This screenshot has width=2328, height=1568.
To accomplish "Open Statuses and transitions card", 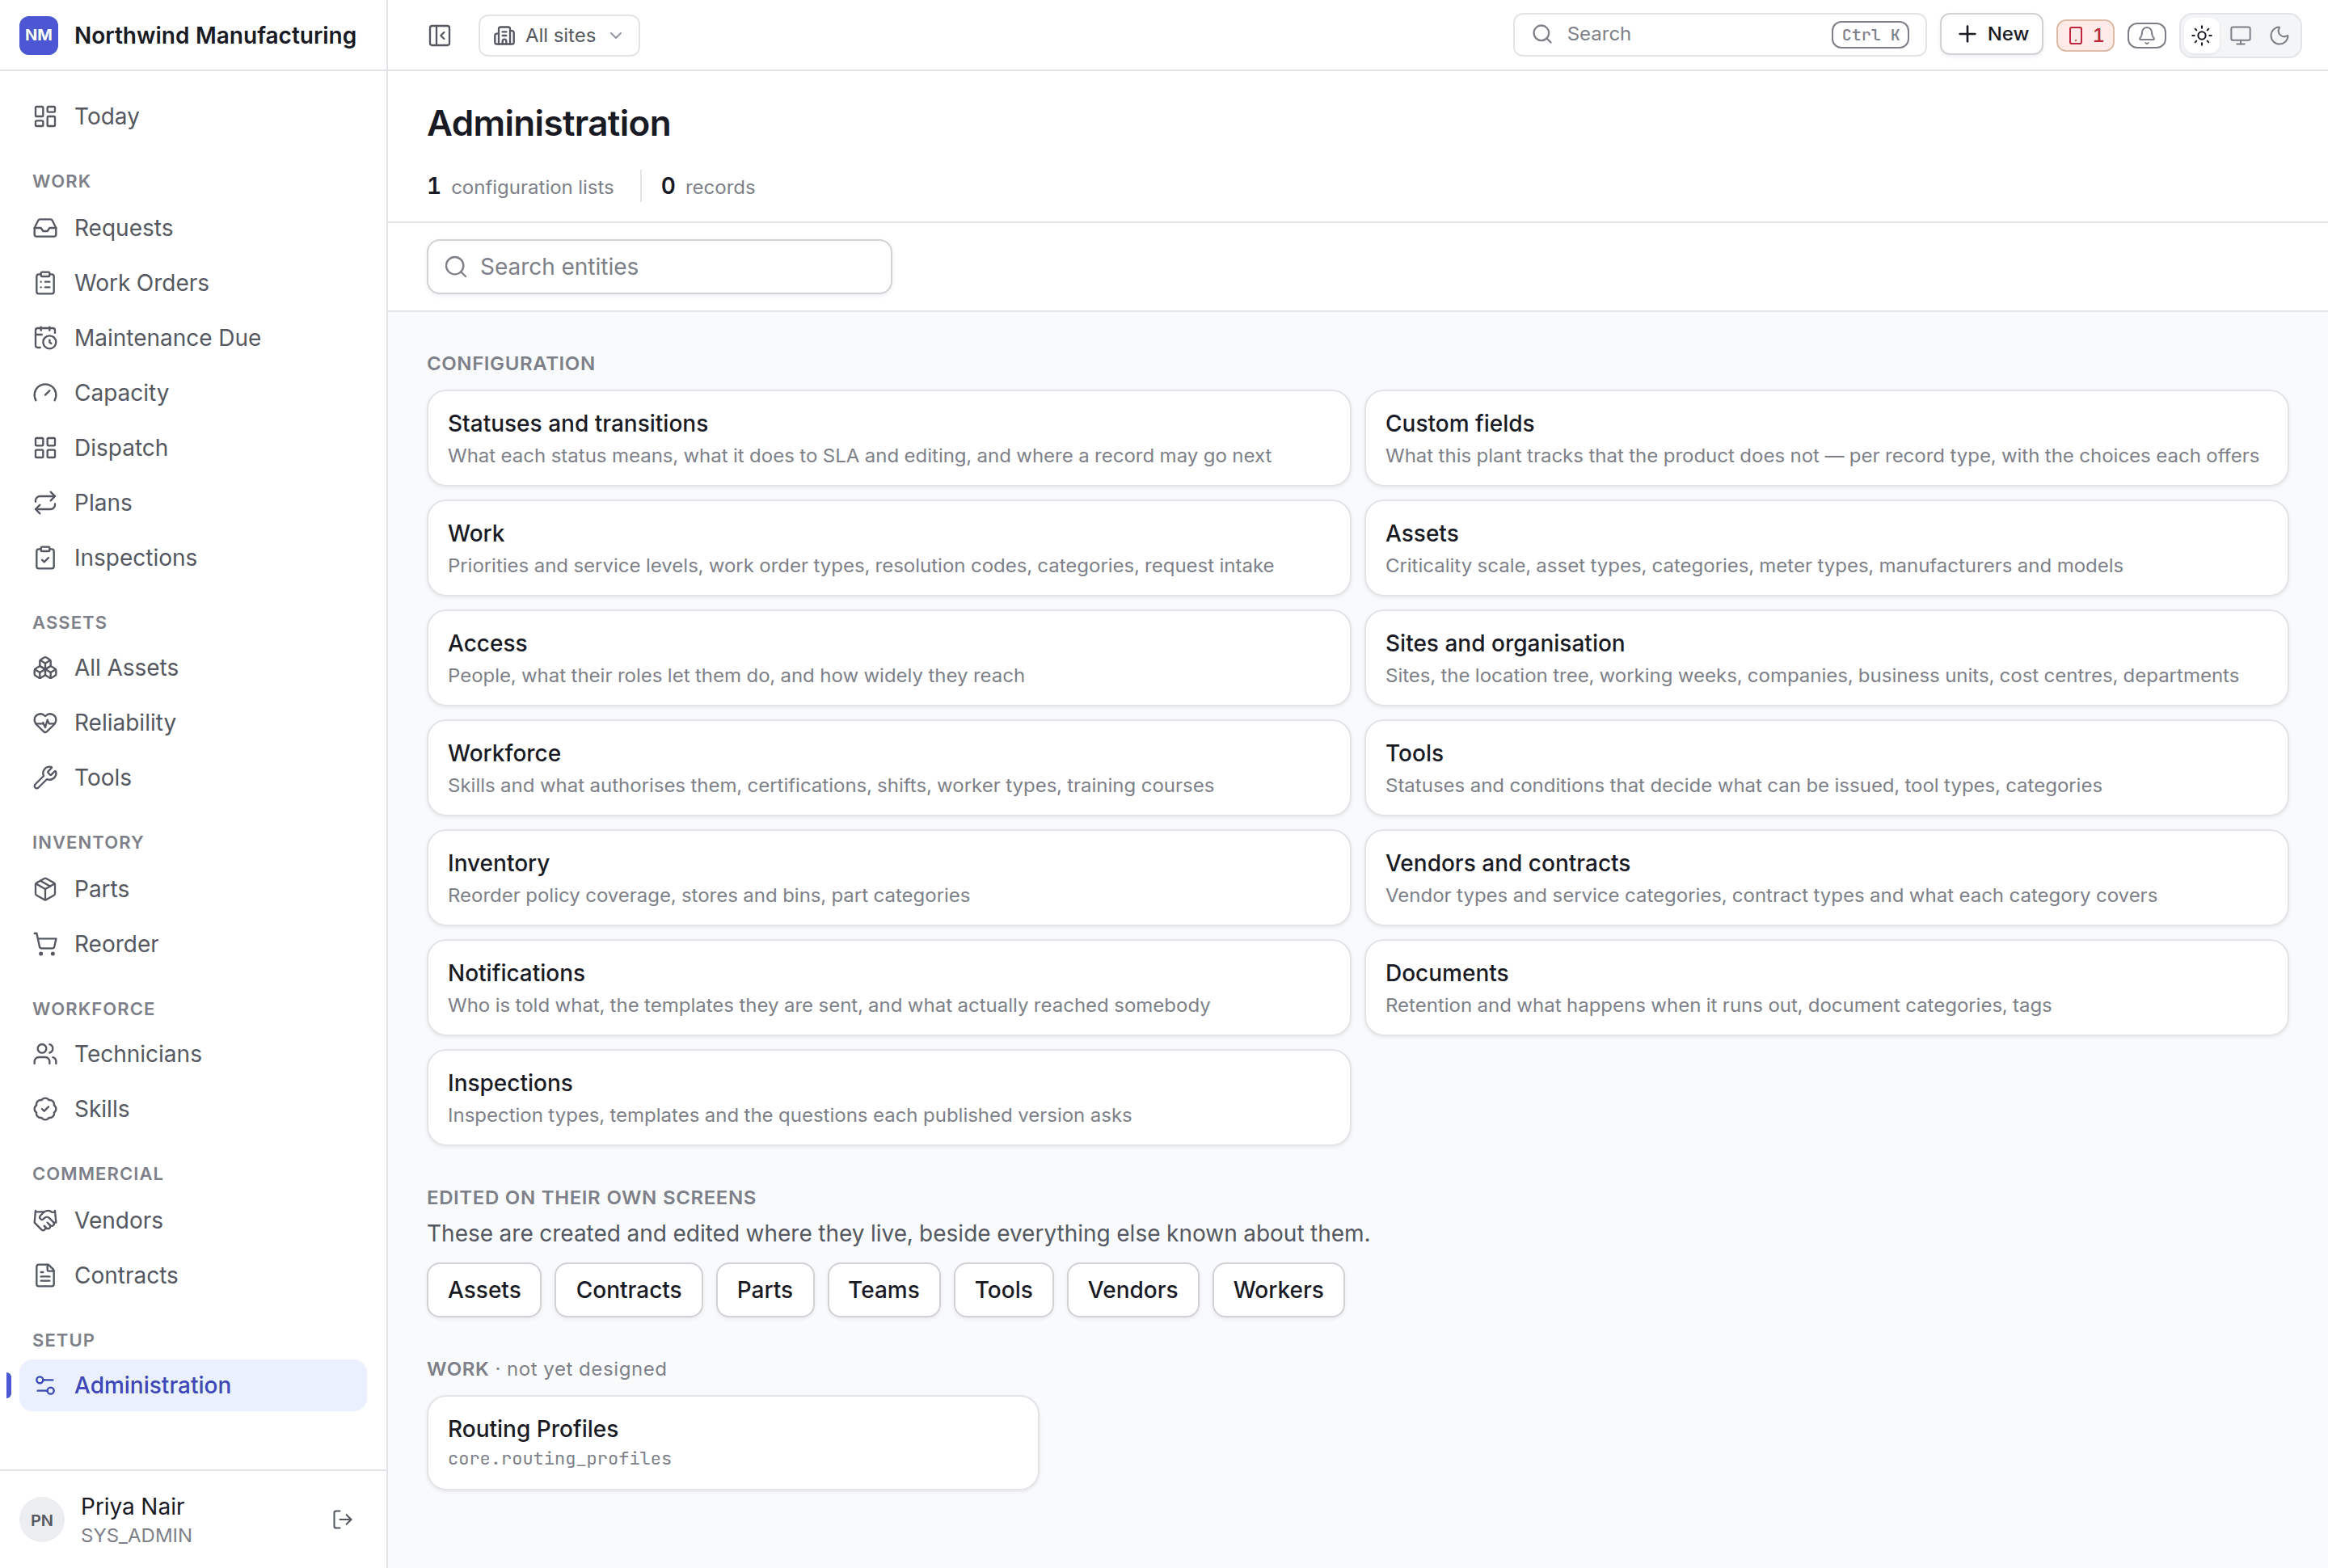I will tap(888, 438).
